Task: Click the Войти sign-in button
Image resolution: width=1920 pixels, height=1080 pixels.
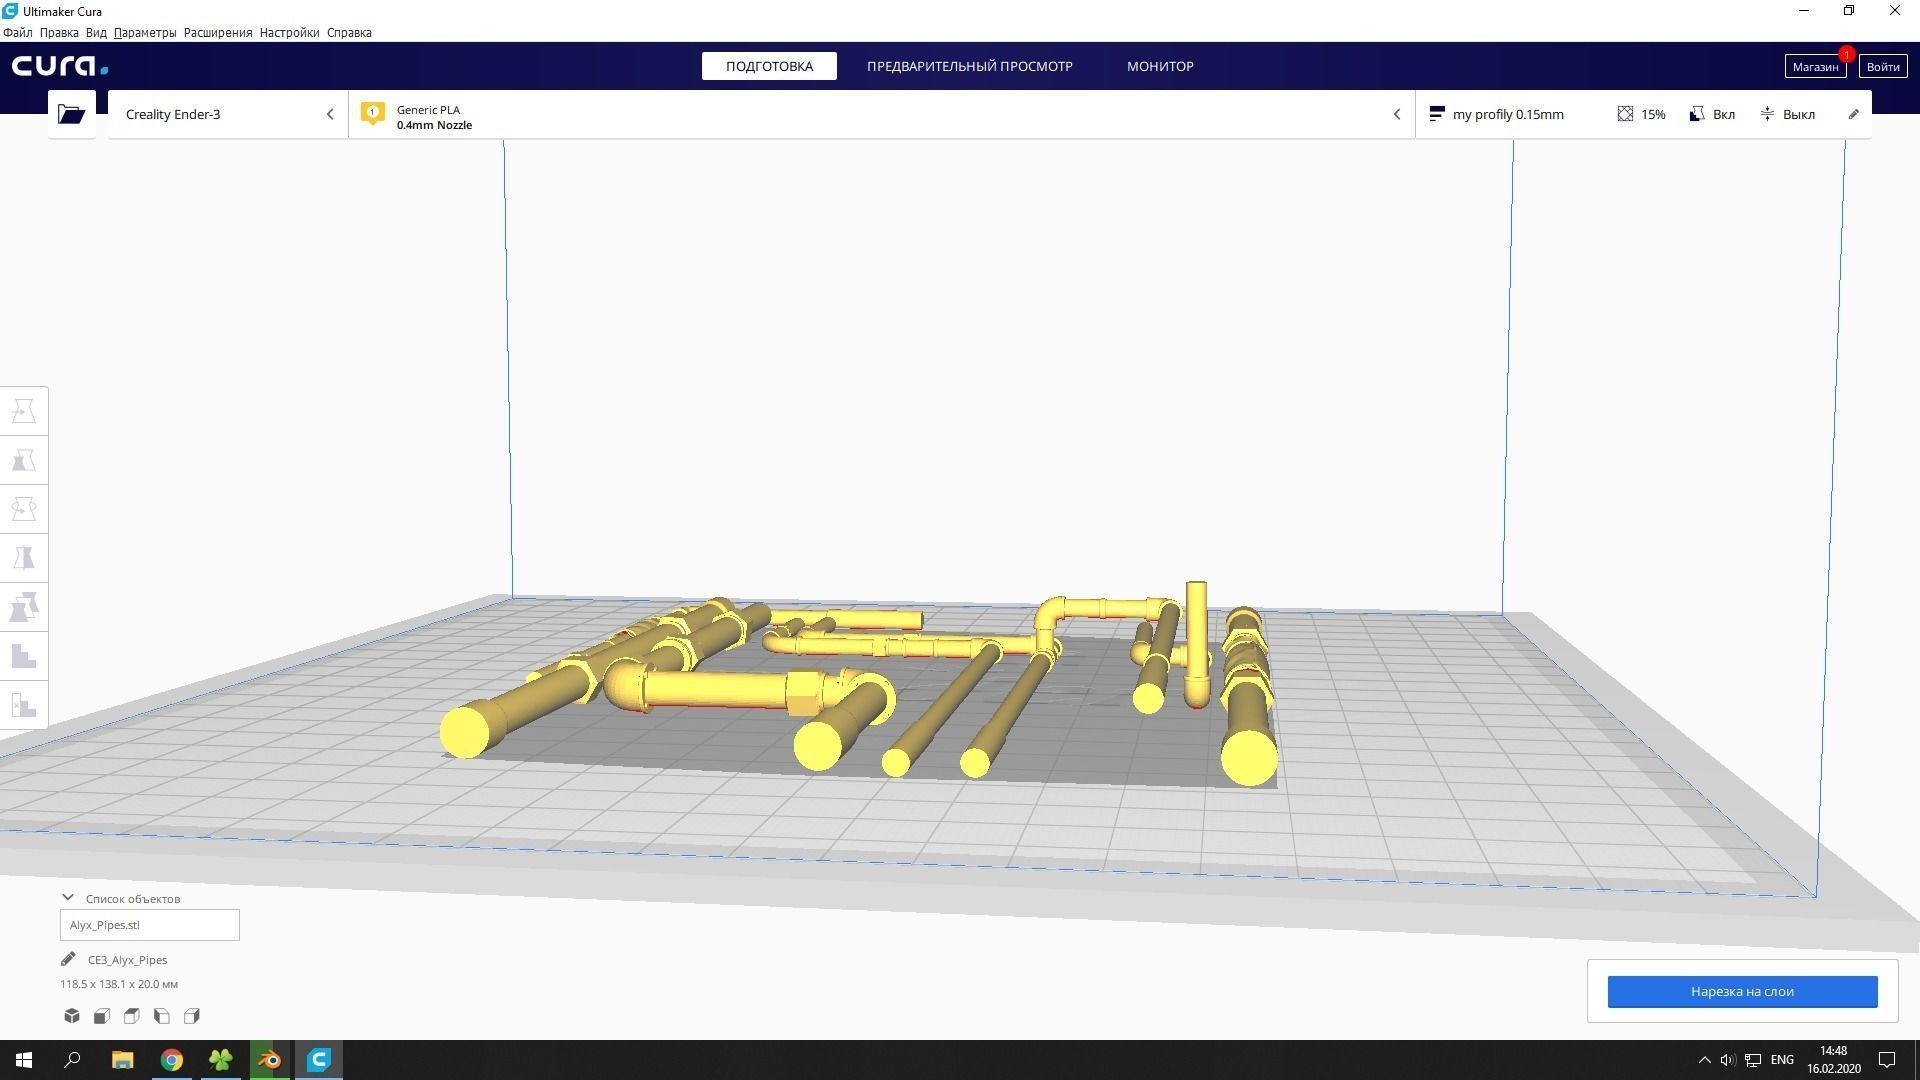Action: [1883, 66]
